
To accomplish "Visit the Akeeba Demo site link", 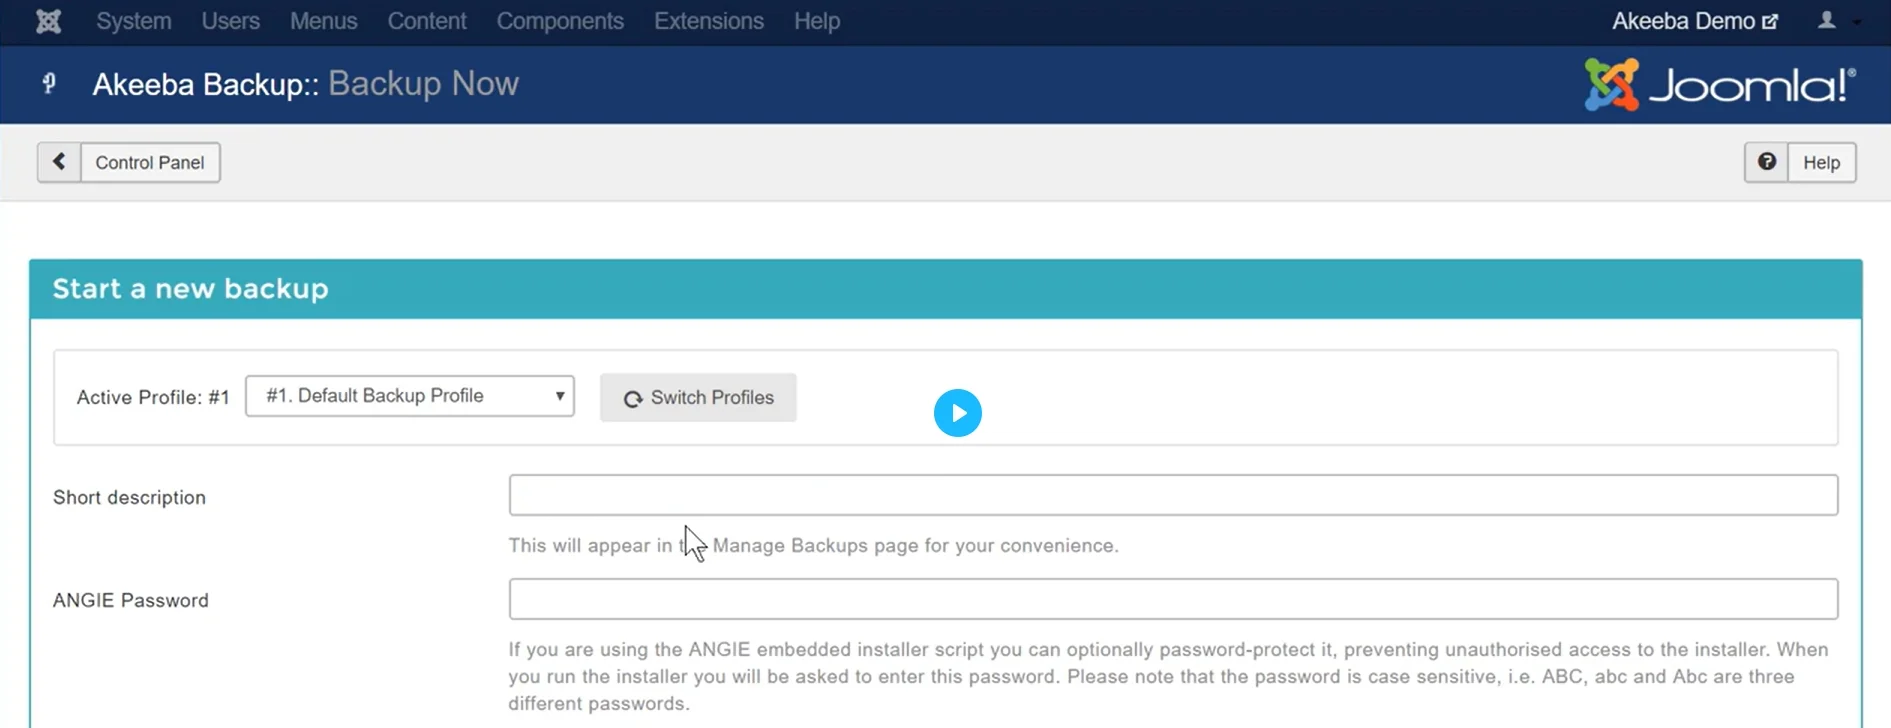I will (x=1695, y=21).
